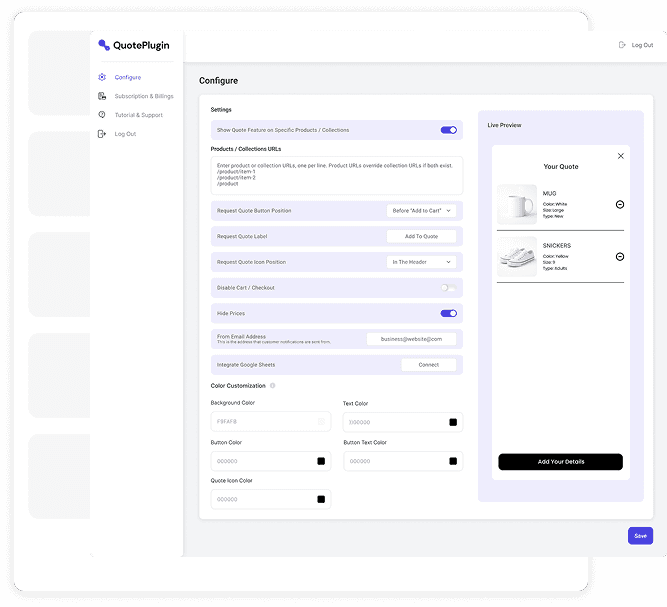Edit the Quote Icon Color hex field
The height and width of the screenshot is (607, 667).
point(271,499)
